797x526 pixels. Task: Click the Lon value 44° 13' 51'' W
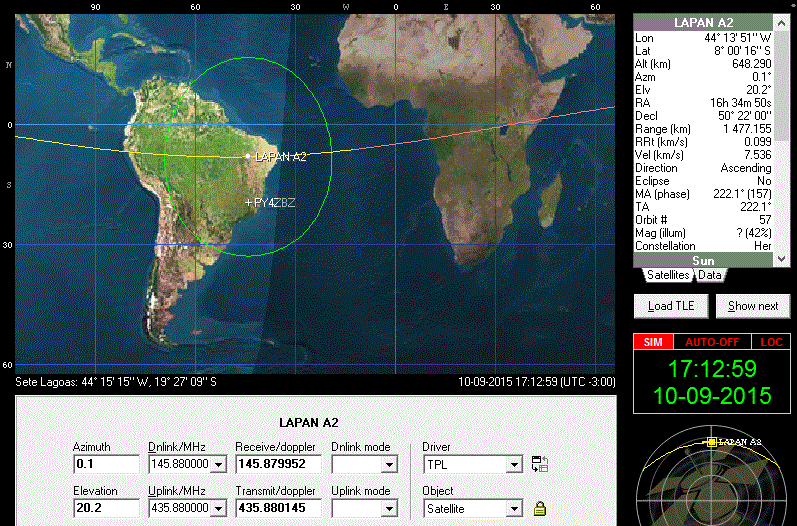pos(738,38)
